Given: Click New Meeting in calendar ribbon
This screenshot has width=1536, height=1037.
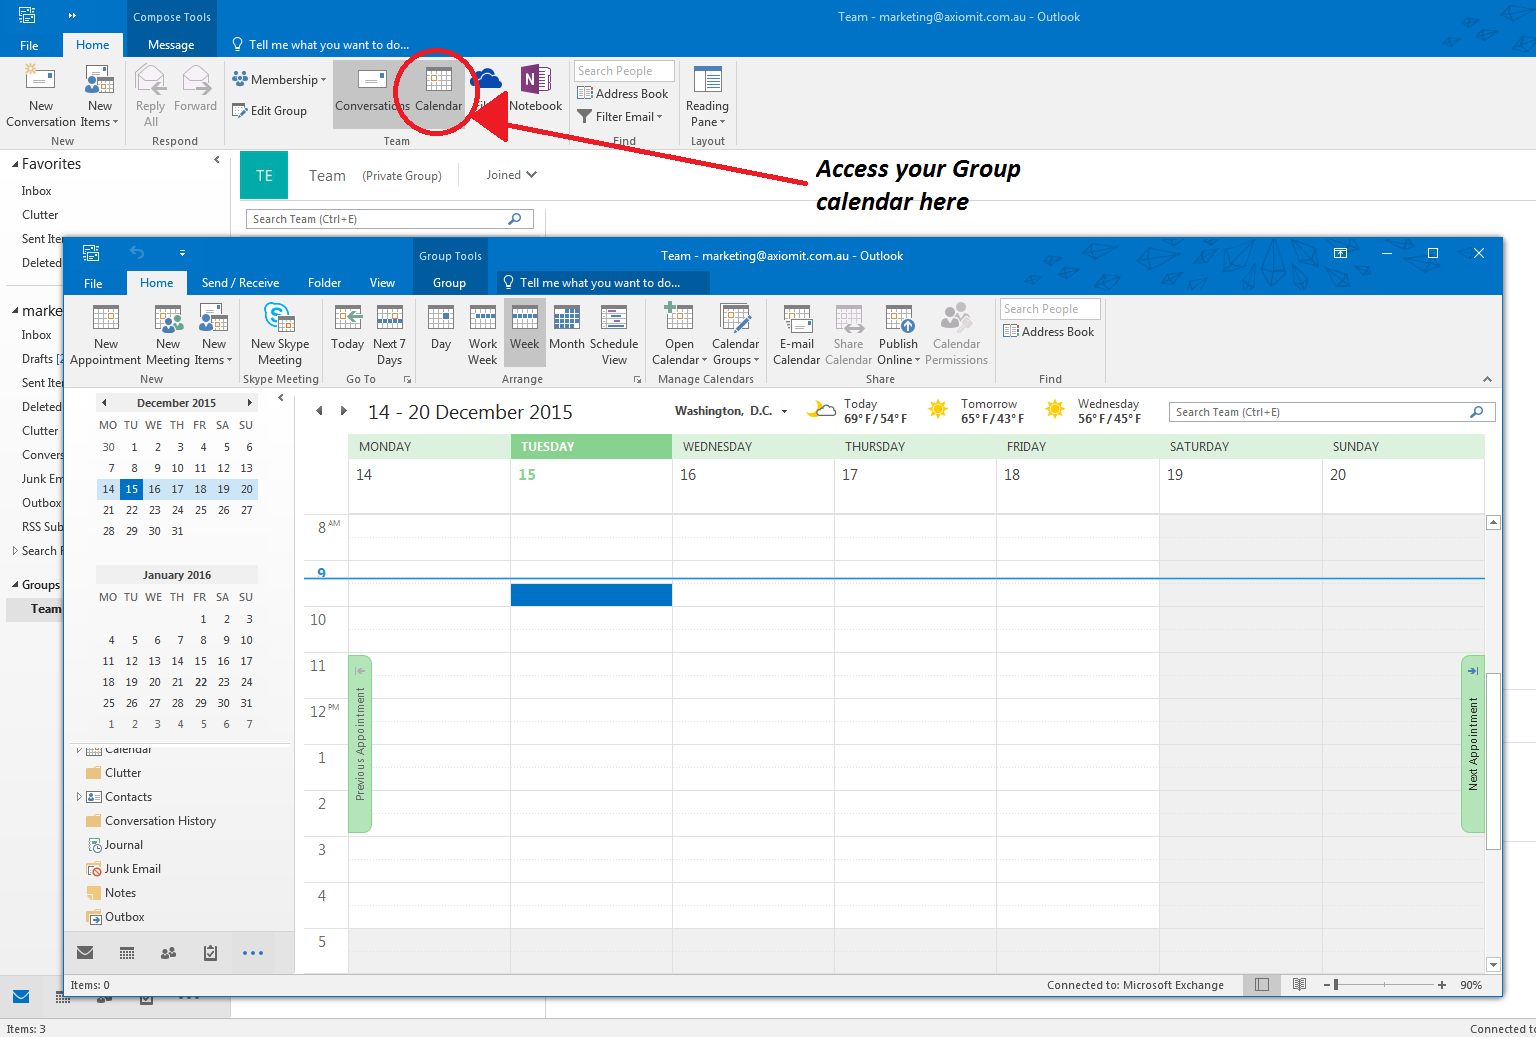Looking at the screenshot, I should [167, 335].
